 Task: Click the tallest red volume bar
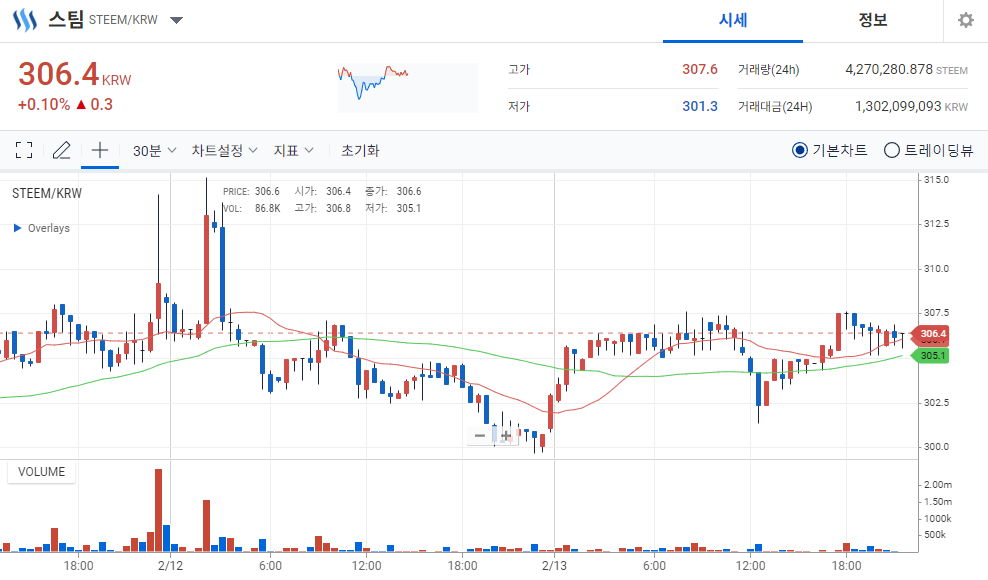[158, 510]
